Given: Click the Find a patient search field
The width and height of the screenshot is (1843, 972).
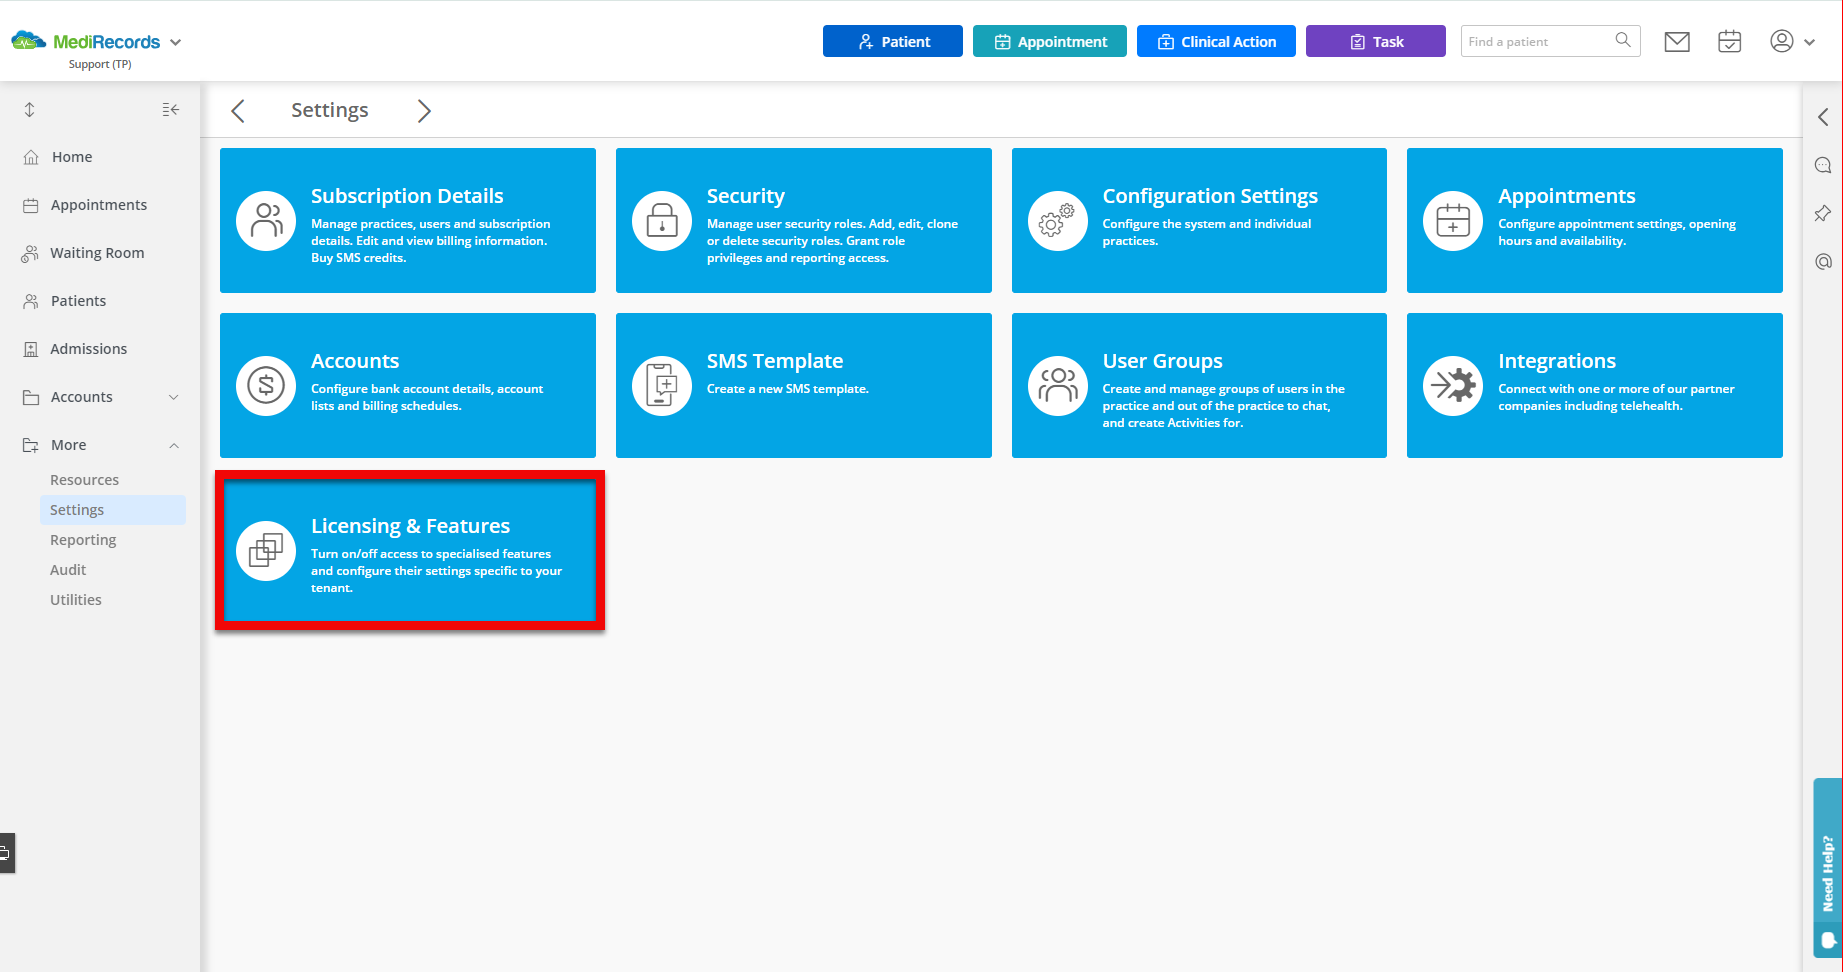Looking at the screenshot, I should tap(1535, 42).
